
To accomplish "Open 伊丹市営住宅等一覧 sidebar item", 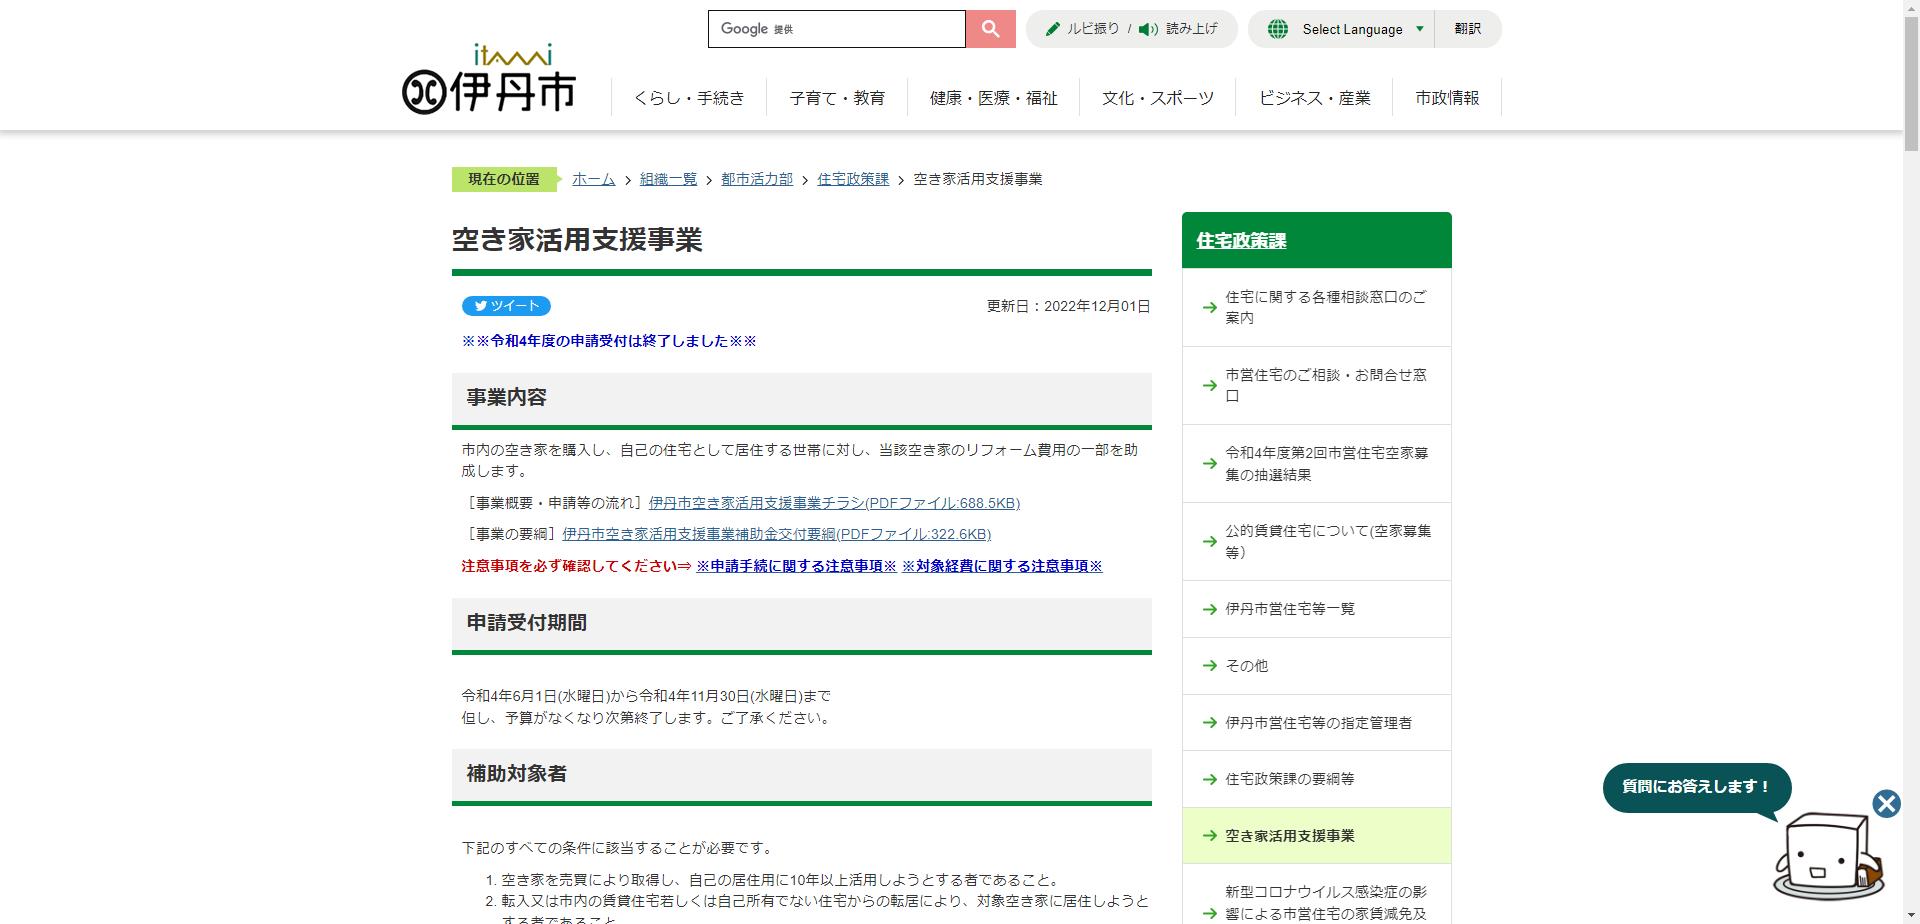I will [x=1316, y=609].
